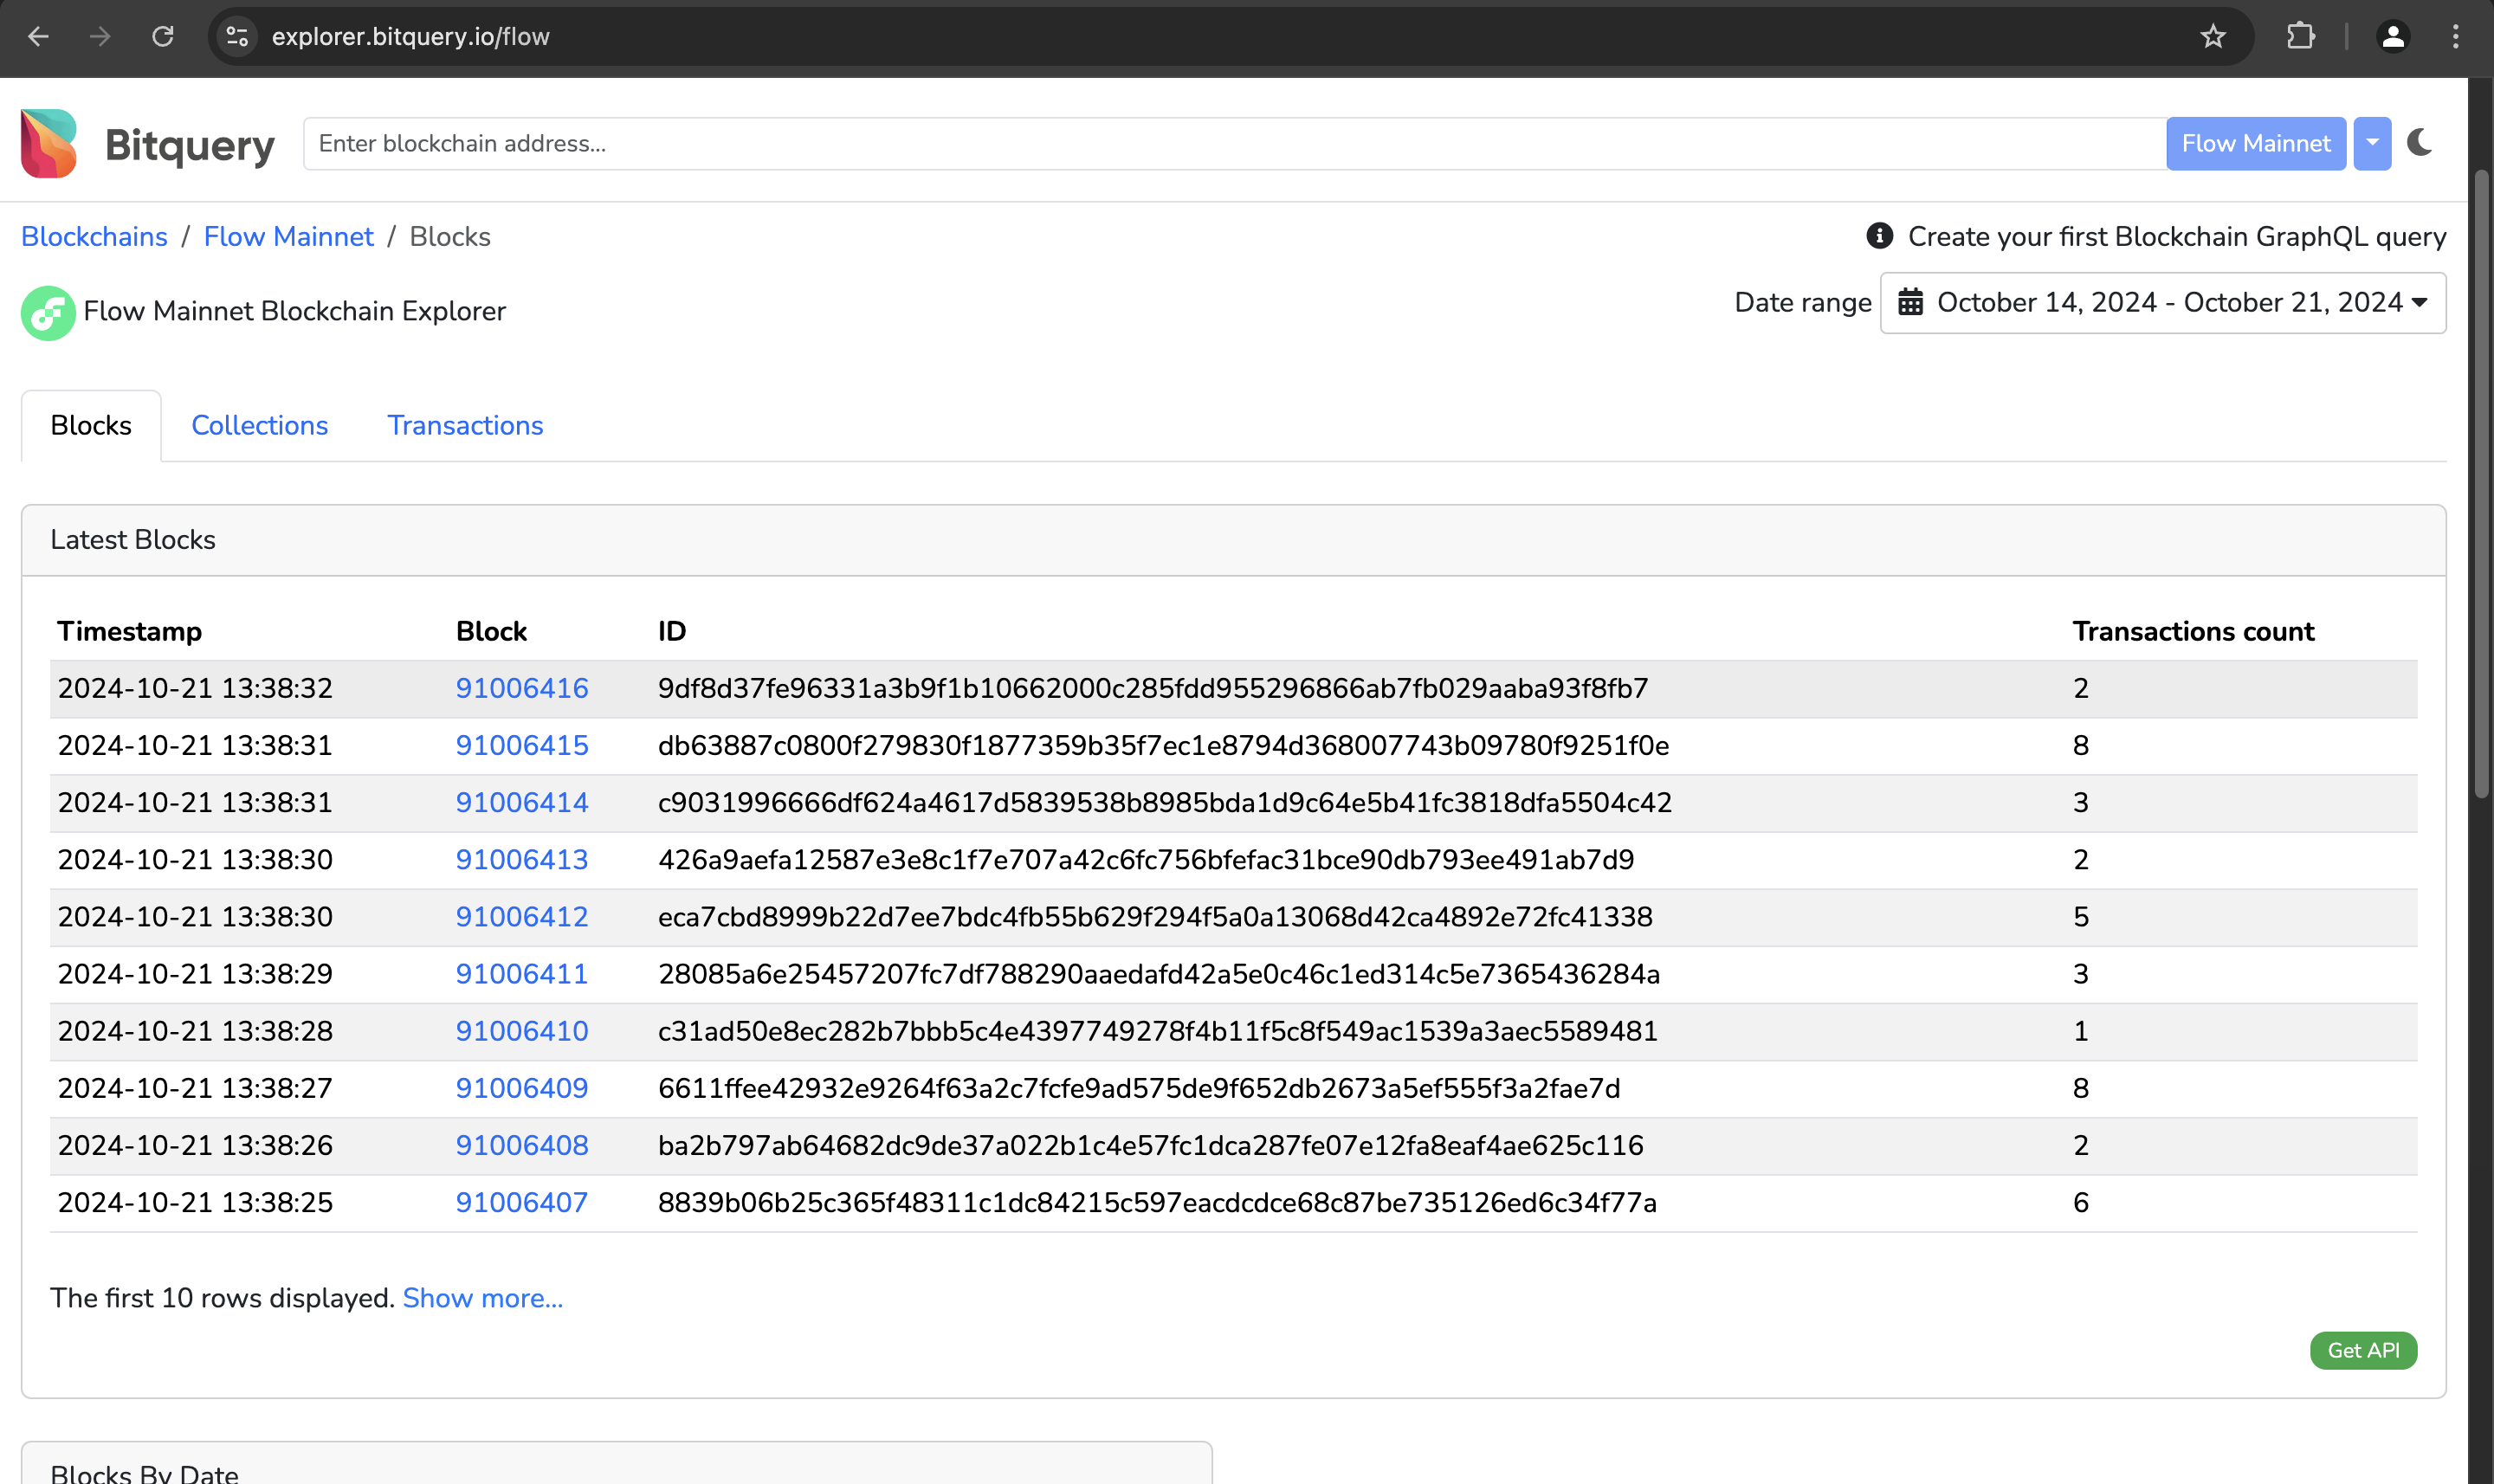Click timestamp 2024-10-21 13:38:26
The width and height of the screenshot is (2494, 1484).
(195, 1145)
